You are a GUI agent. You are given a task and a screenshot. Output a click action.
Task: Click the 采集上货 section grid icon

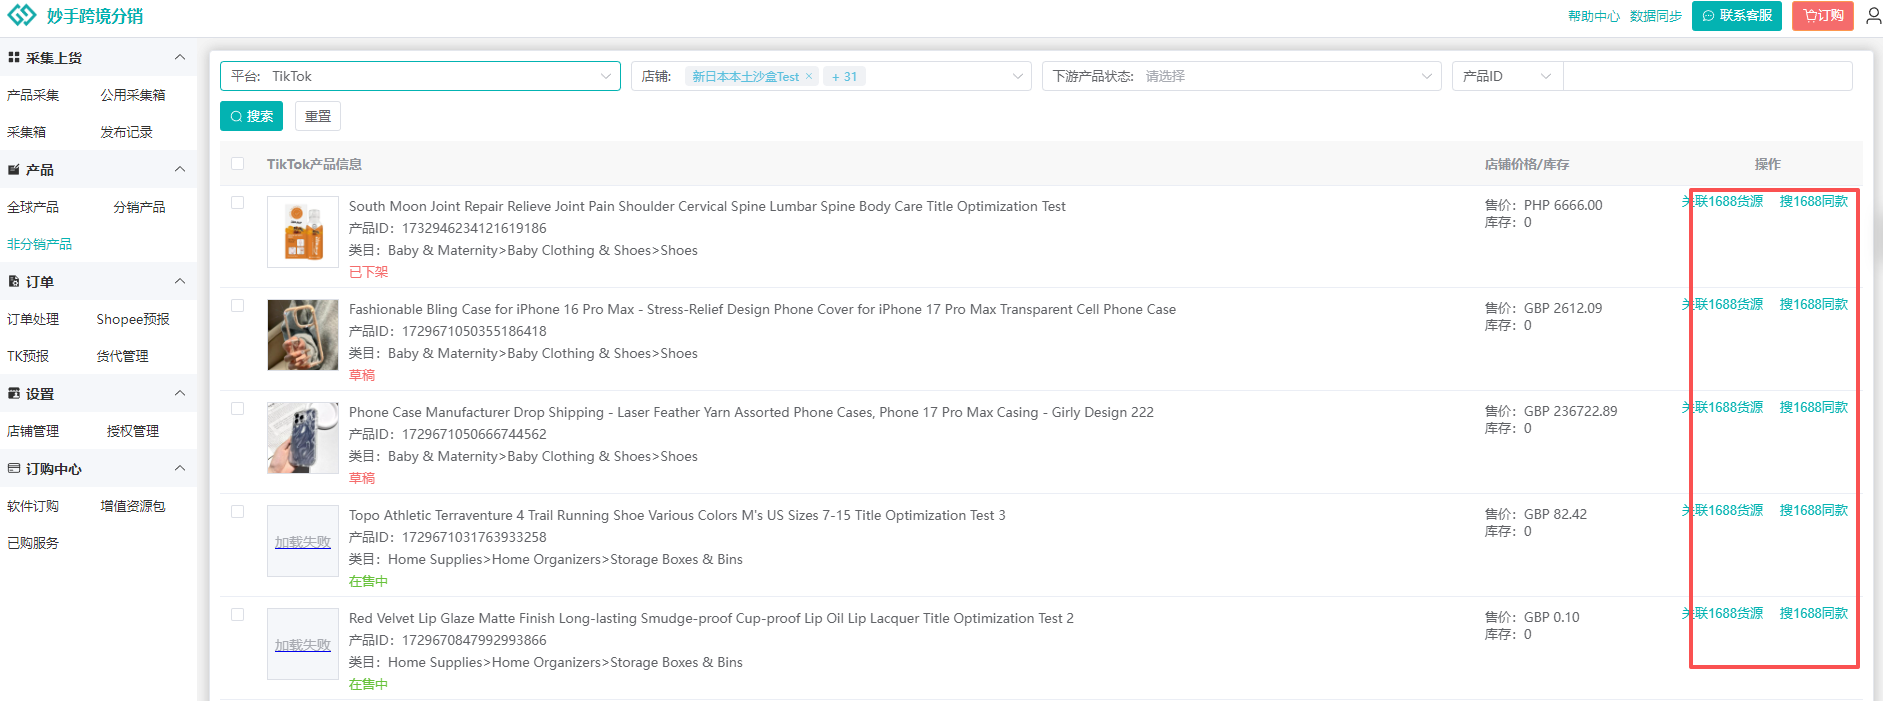point(14,58)
